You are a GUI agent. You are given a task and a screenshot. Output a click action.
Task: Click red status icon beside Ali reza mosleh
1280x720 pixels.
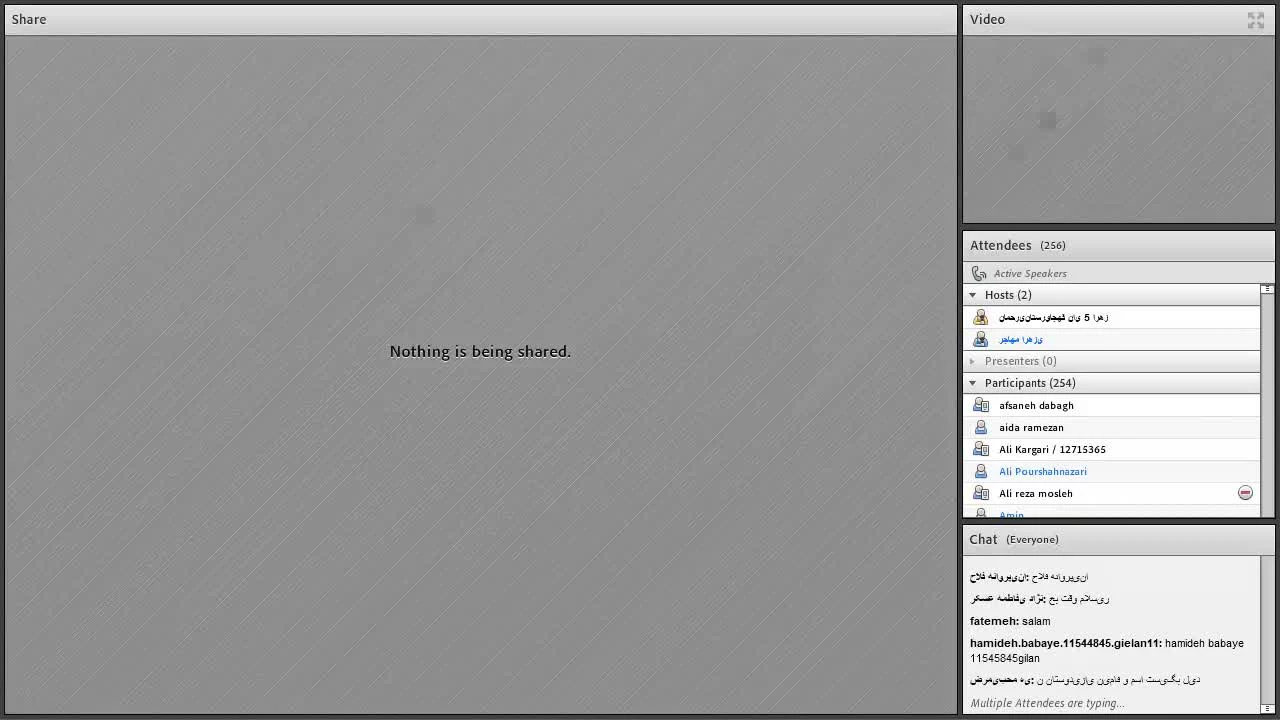tap(1245, 493)
